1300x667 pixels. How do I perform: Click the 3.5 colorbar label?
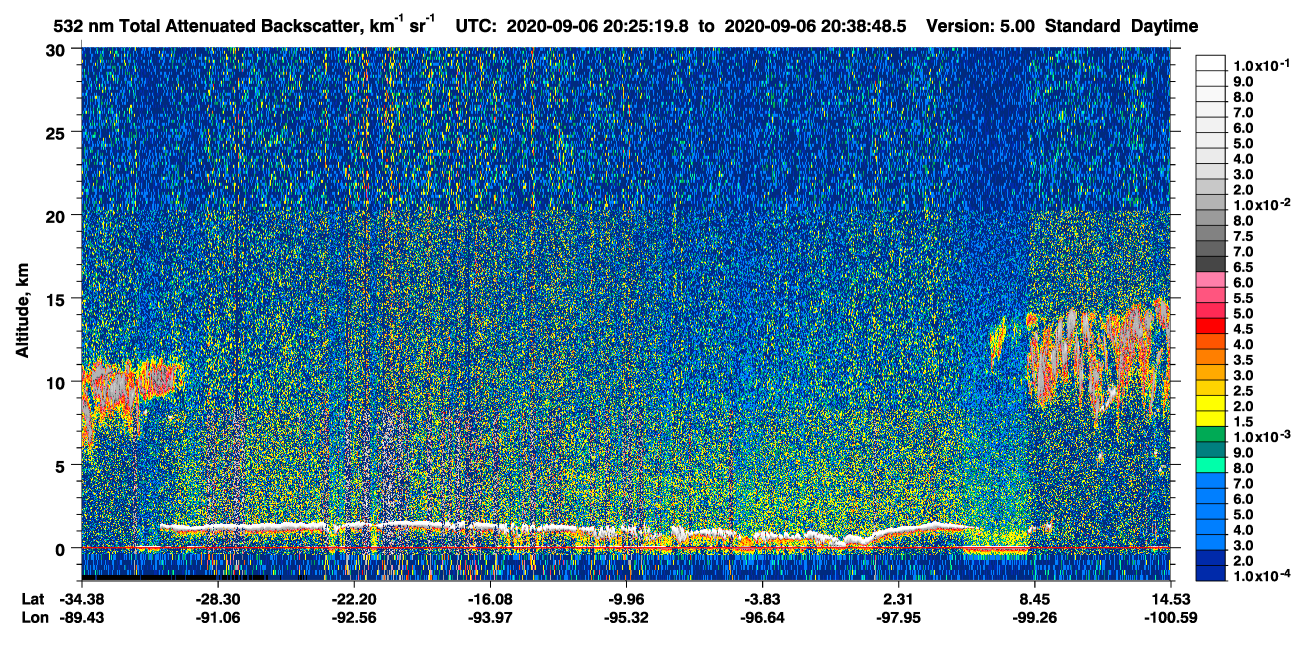(1243, 360)
